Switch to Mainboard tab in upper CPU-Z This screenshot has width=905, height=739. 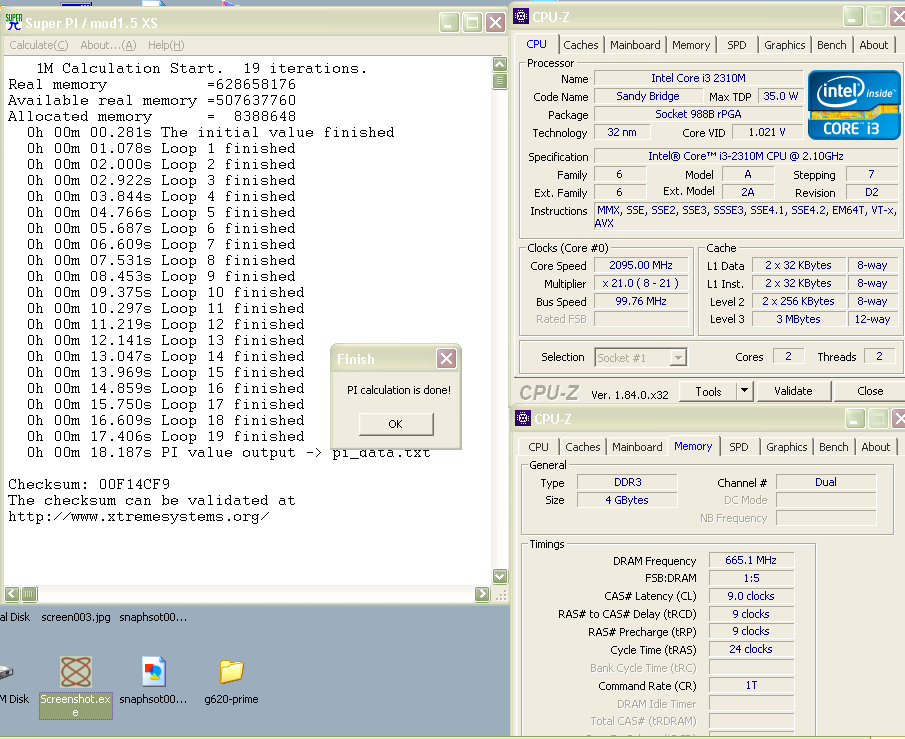point(635,45)
